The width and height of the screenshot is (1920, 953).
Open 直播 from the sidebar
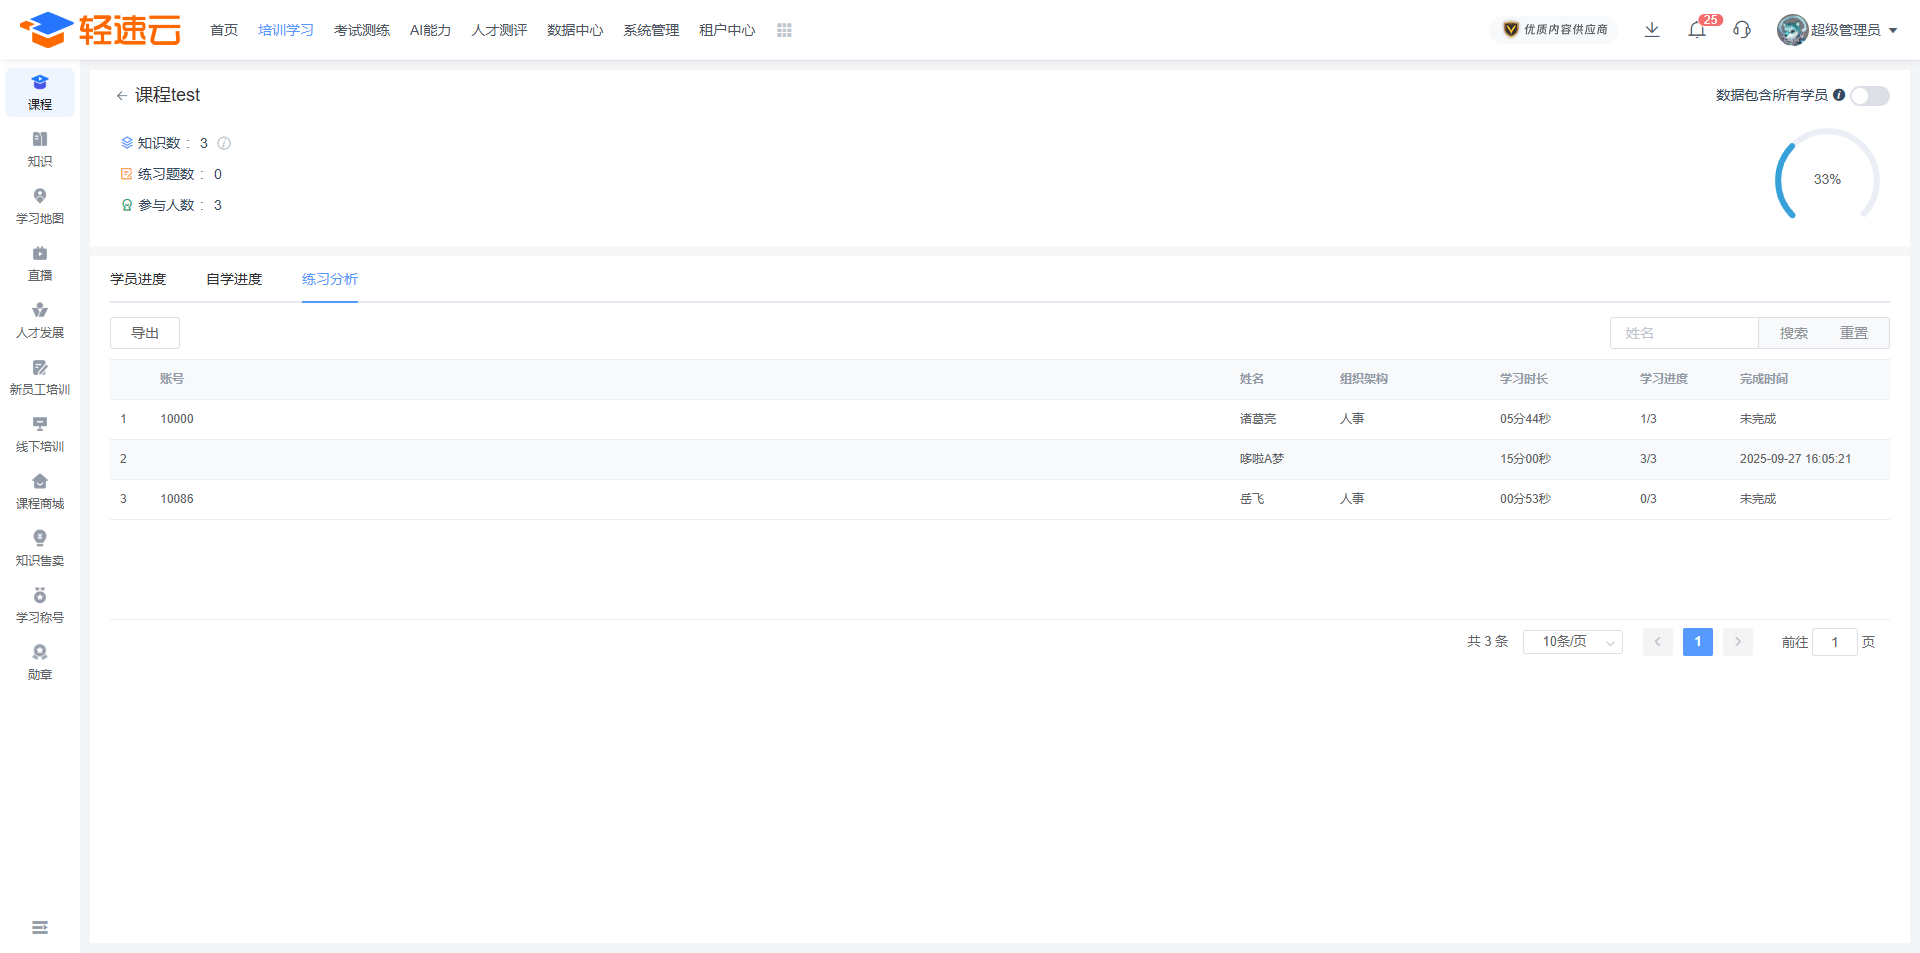[40, 263]
